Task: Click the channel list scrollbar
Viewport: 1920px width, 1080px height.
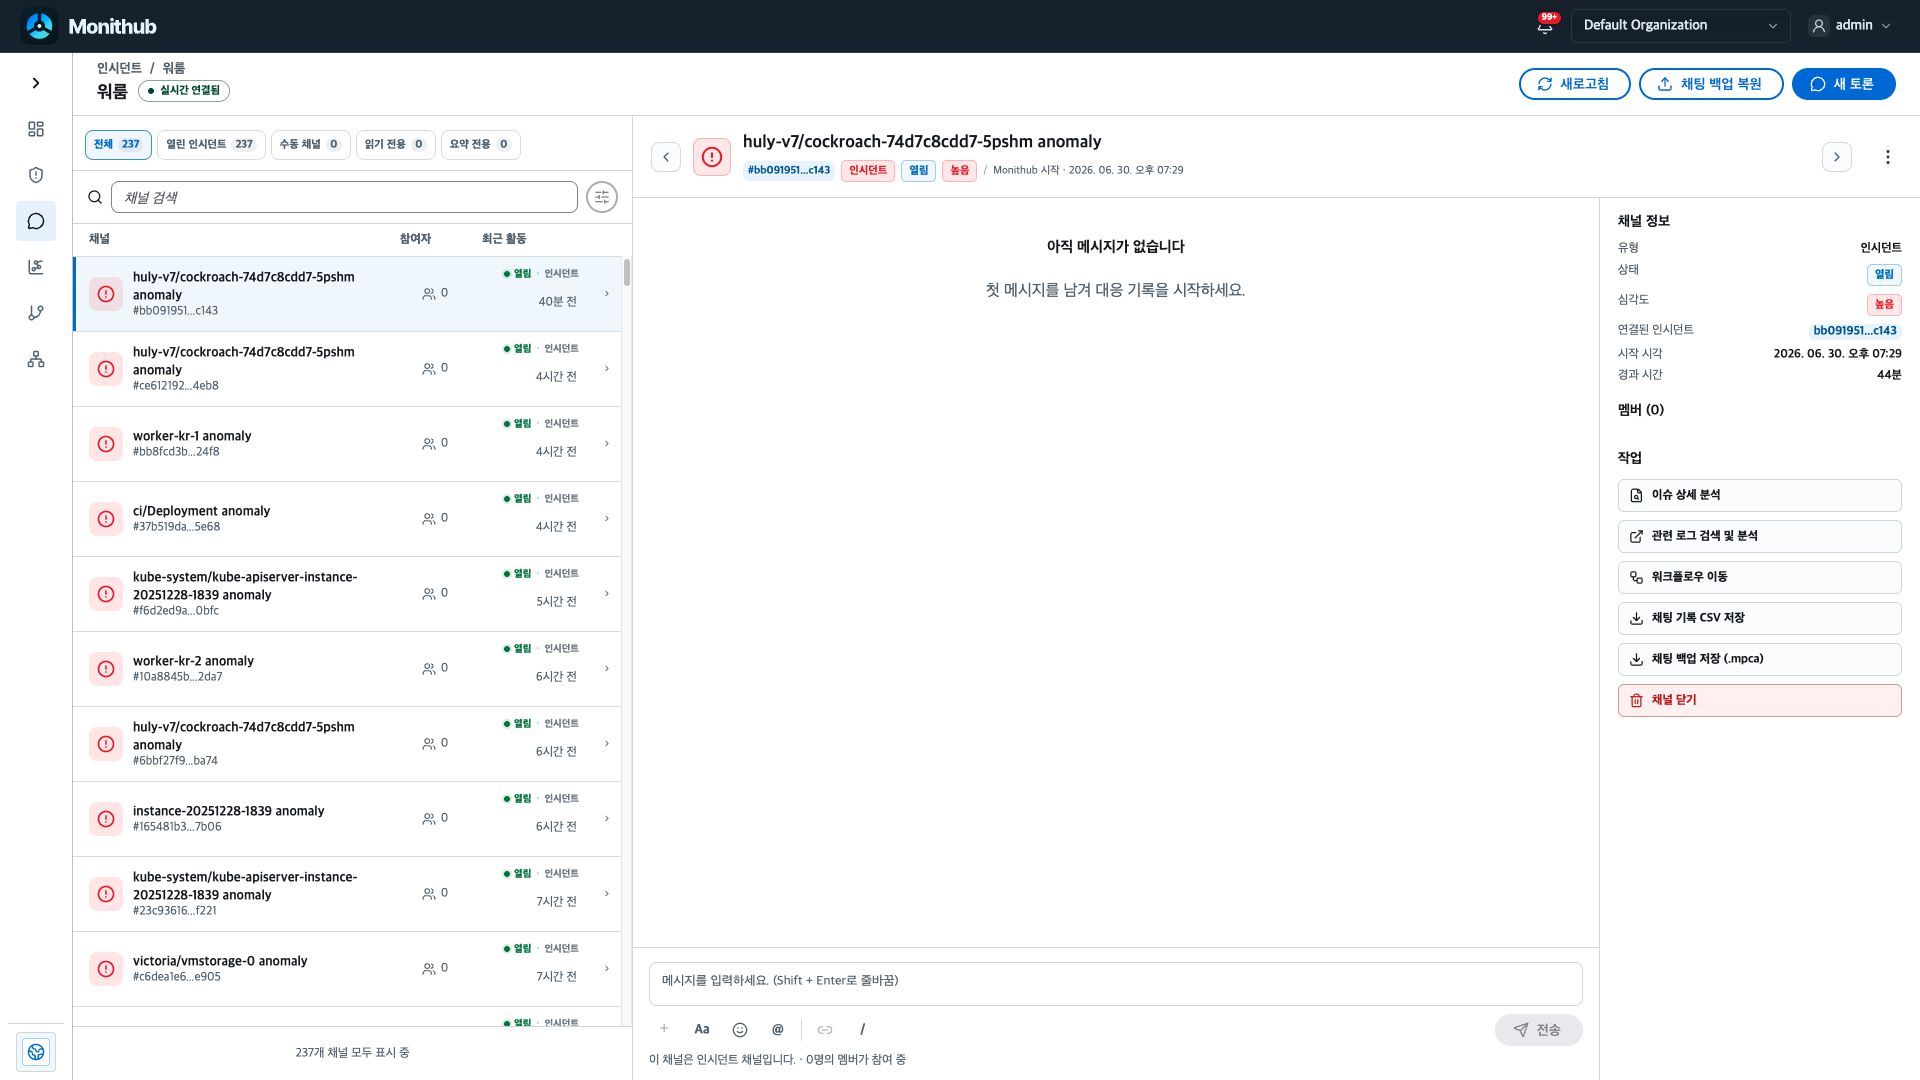Action: (x=627, y=273)
